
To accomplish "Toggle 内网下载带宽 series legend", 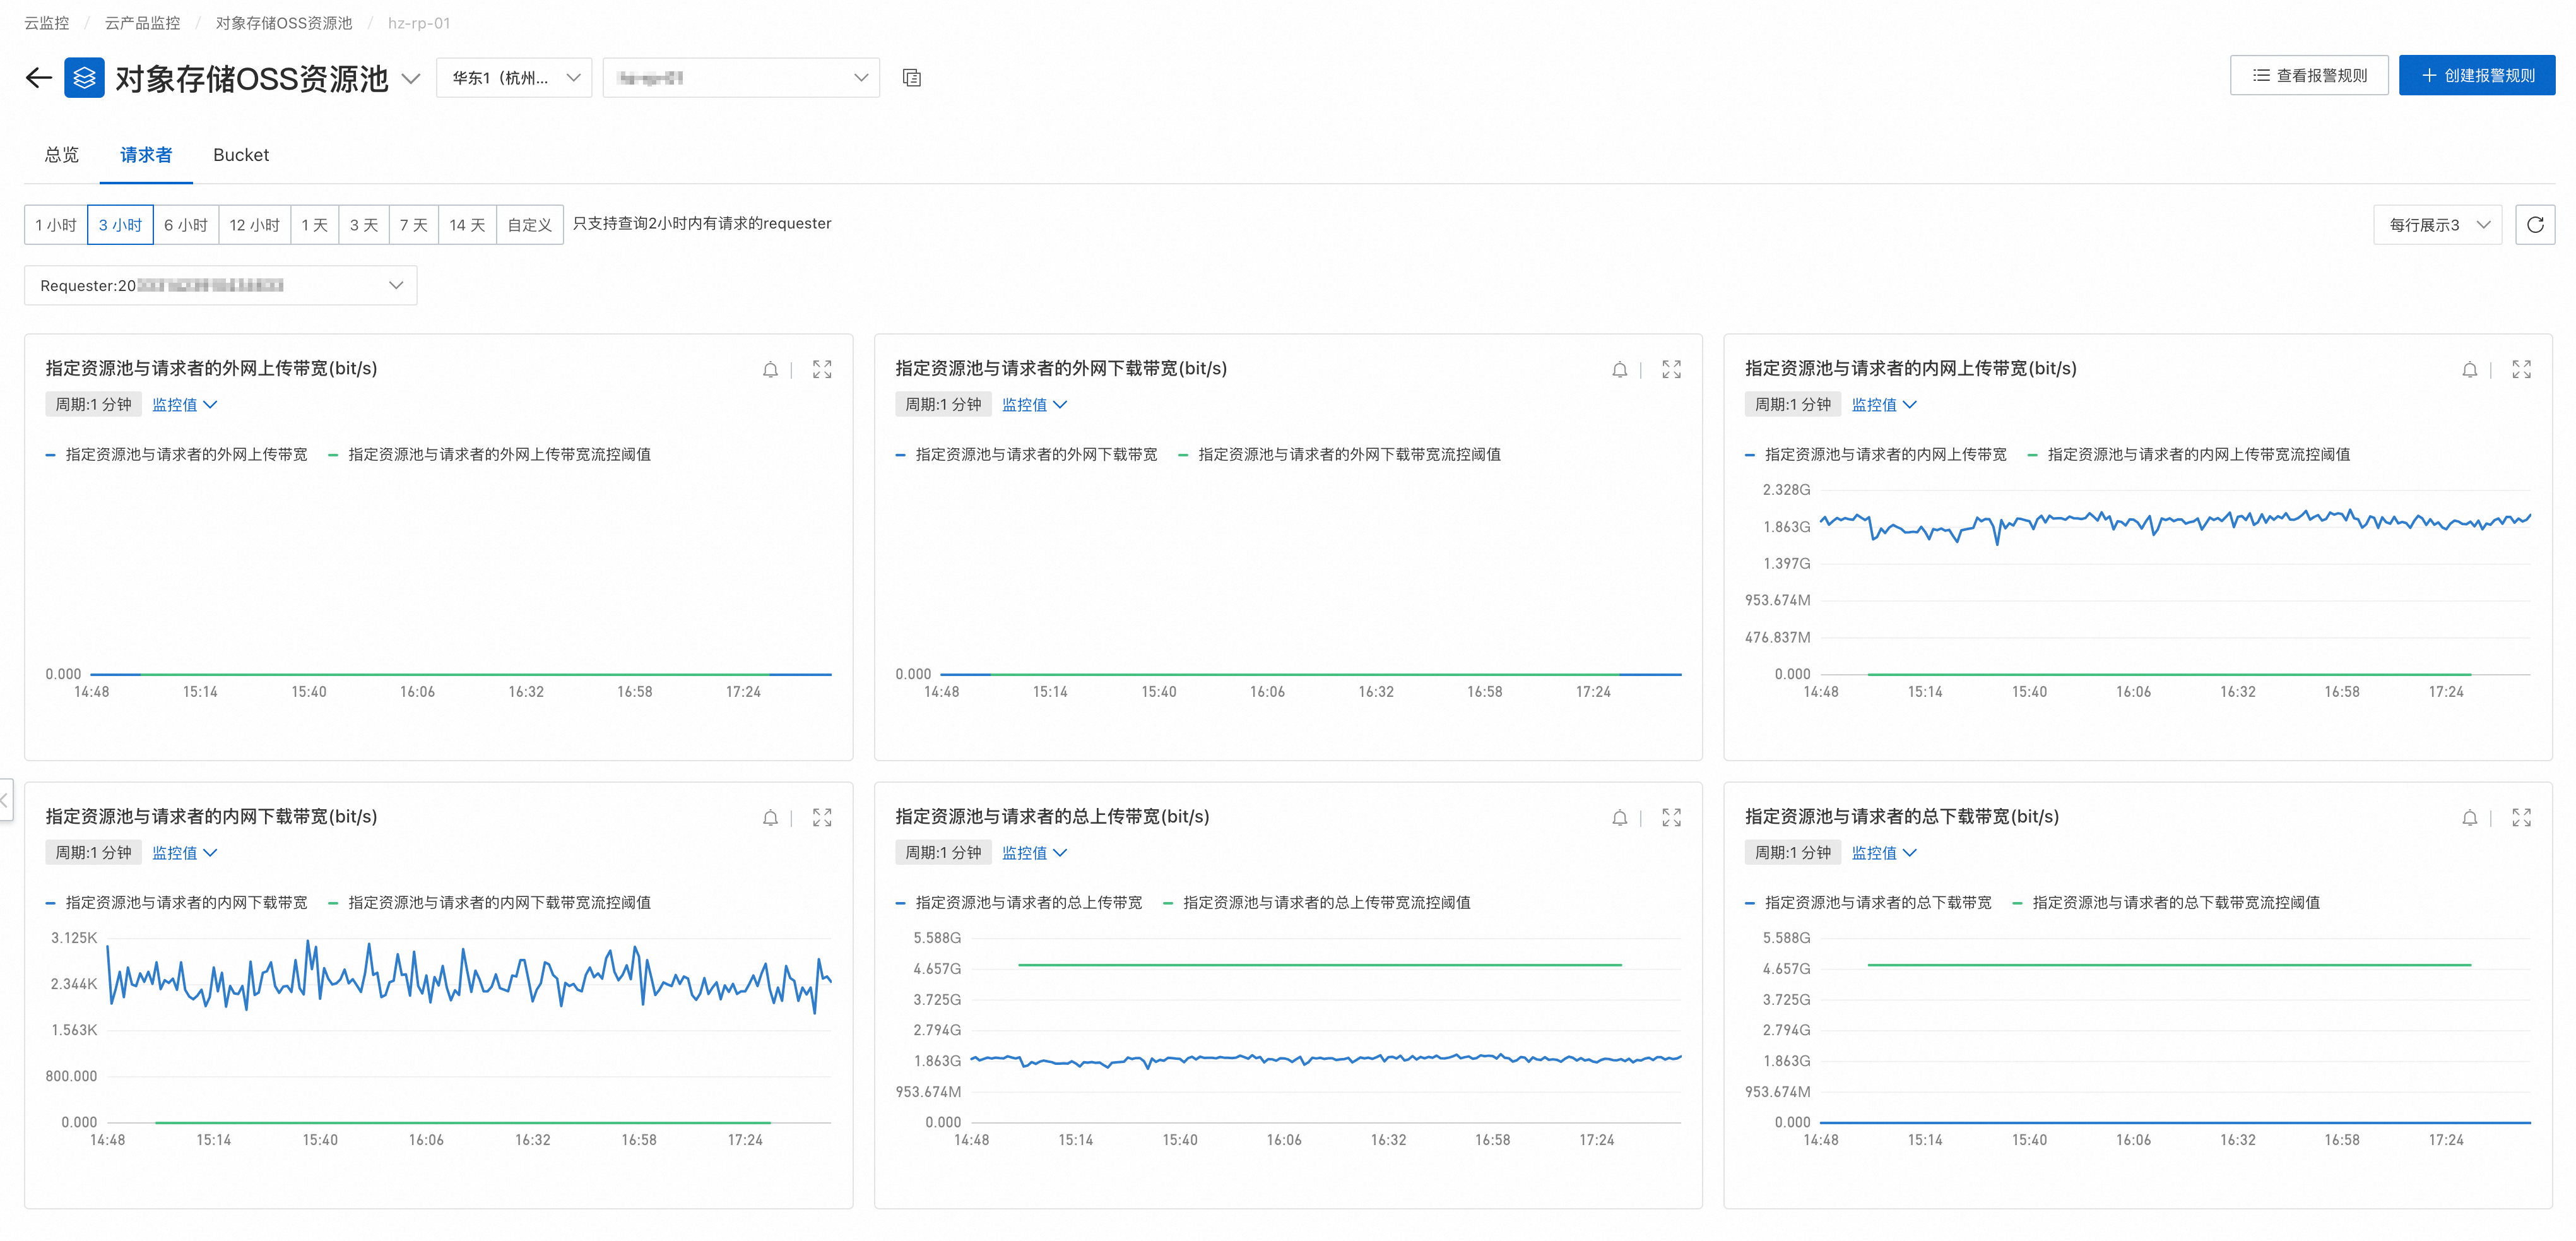I will pyautogui.click(x=177, y=903).
